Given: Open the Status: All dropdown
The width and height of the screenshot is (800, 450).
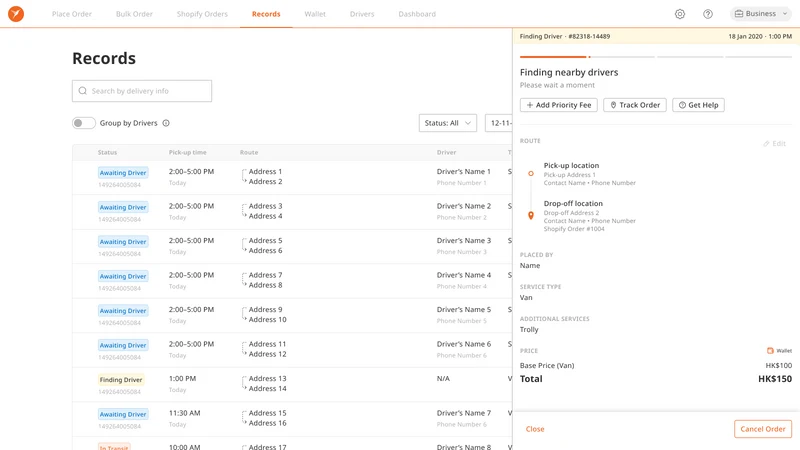Looking at the screenshot, I should [x=447, y=123].
